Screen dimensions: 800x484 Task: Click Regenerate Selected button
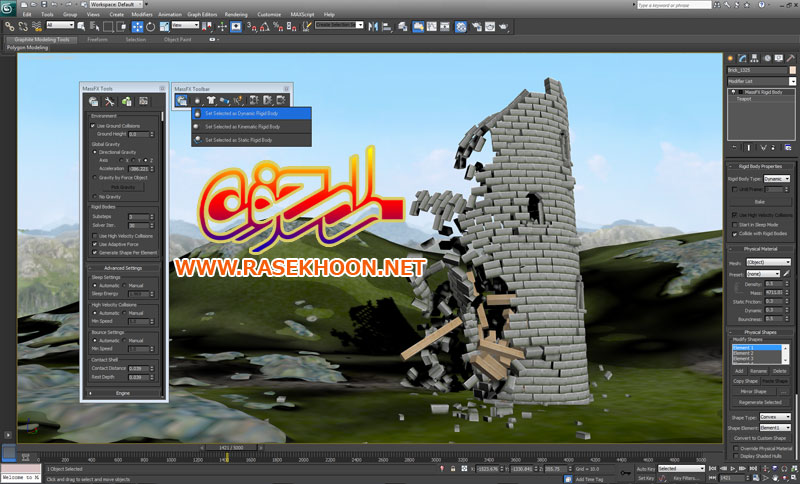point(760,402)
